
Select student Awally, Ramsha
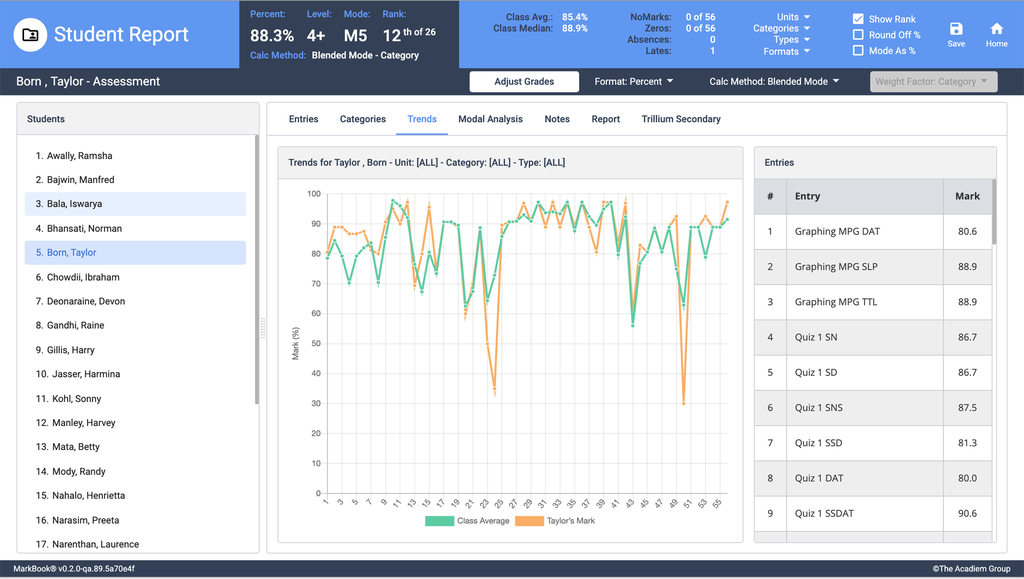[x=135, y=155]
